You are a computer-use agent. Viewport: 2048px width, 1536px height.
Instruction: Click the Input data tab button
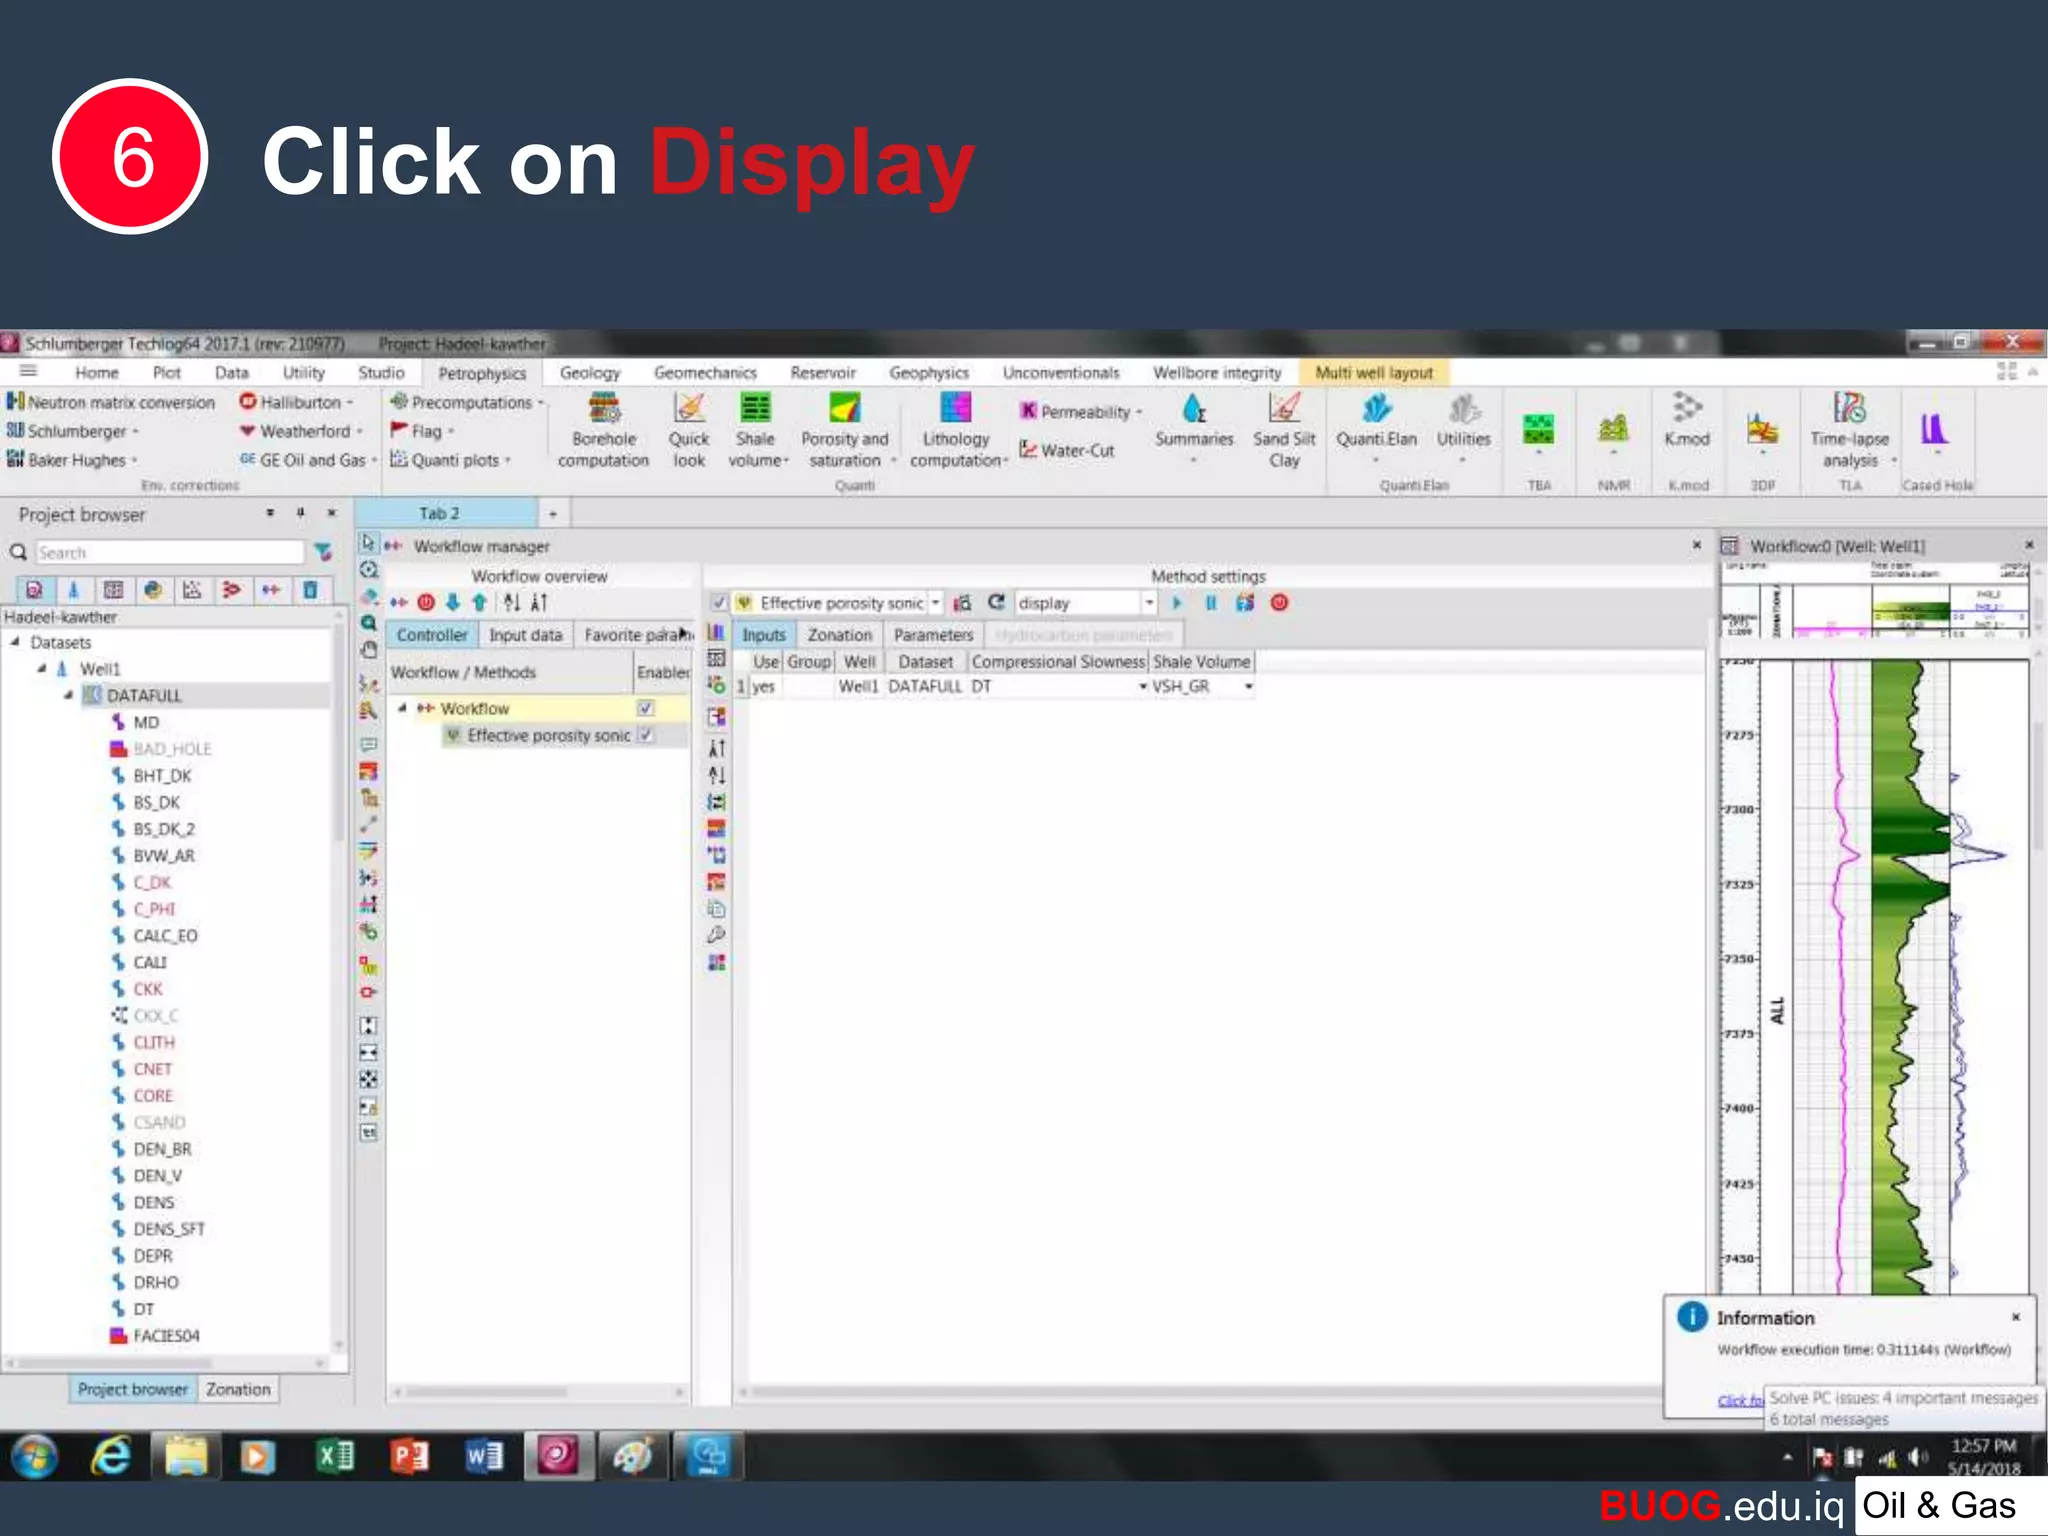click(525, 635)
